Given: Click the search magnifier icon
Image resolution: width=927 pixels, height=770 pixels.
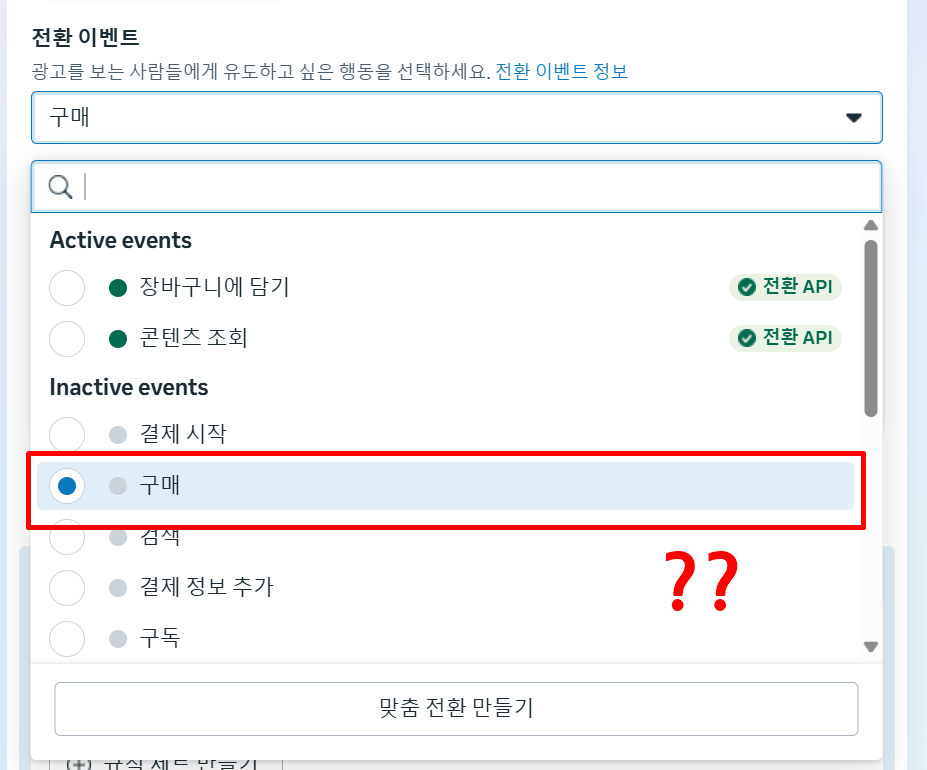Looking at the screenshot, I should 60,187.
